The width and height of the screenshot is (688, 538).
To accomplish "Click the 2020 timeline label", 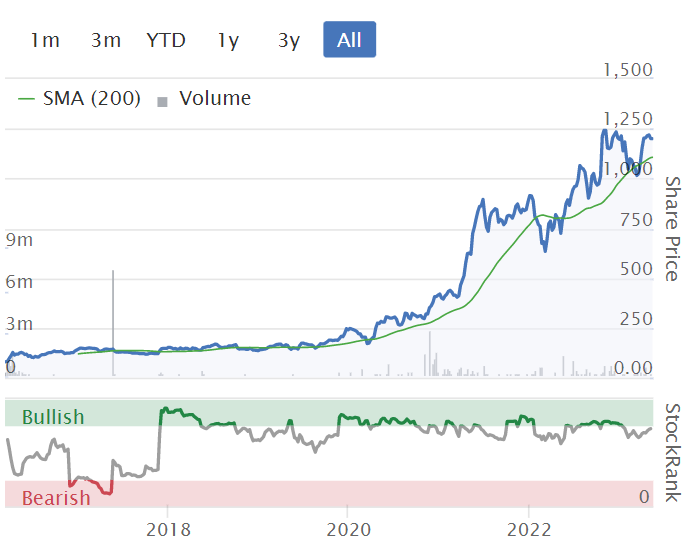I will [x=348, y=527].
